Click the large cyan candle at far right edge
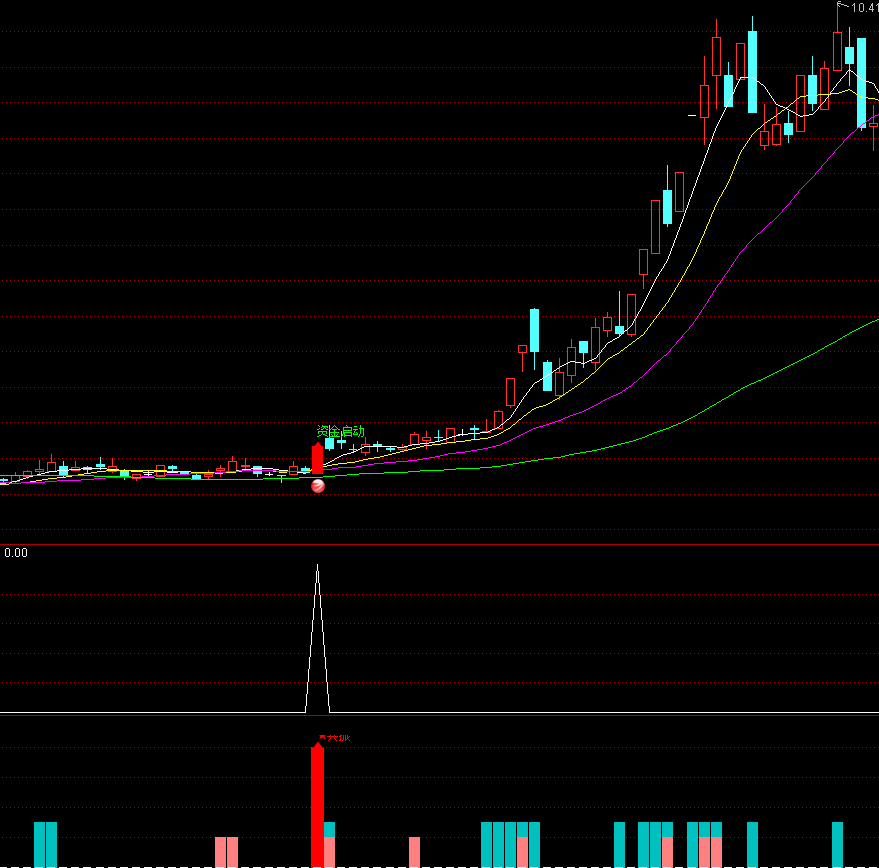 pos(861,83)
